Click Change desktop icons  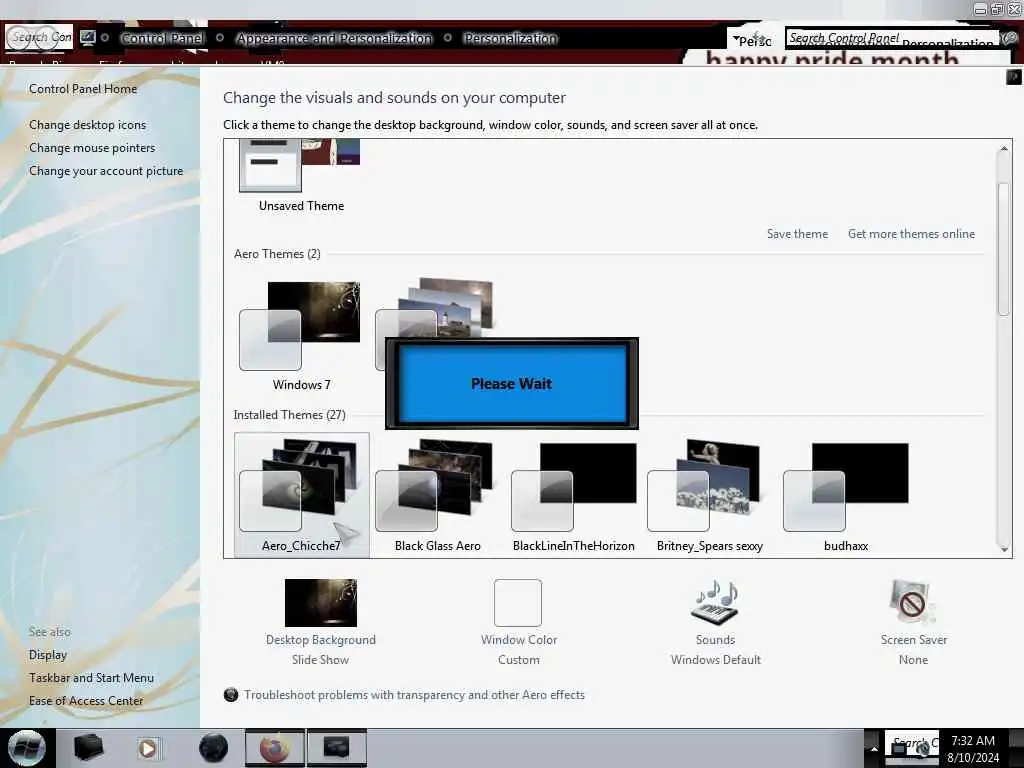[x=88, y=125]
